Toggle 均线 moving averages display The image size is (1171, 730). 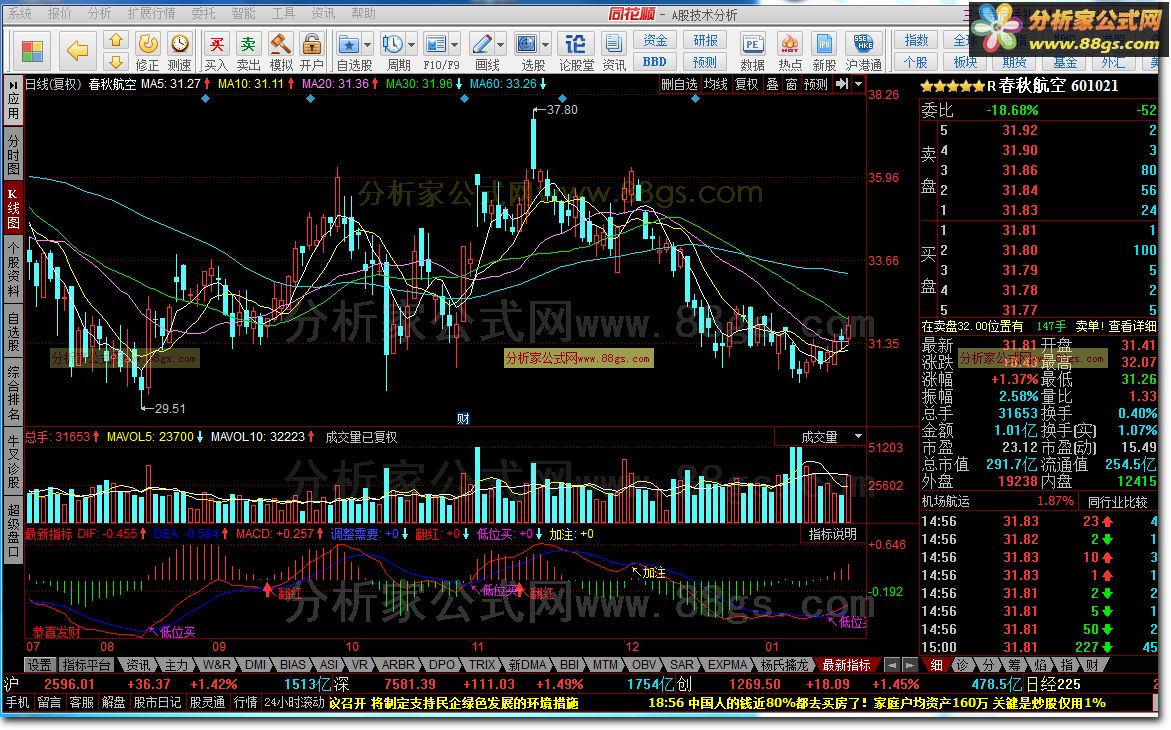715,84
